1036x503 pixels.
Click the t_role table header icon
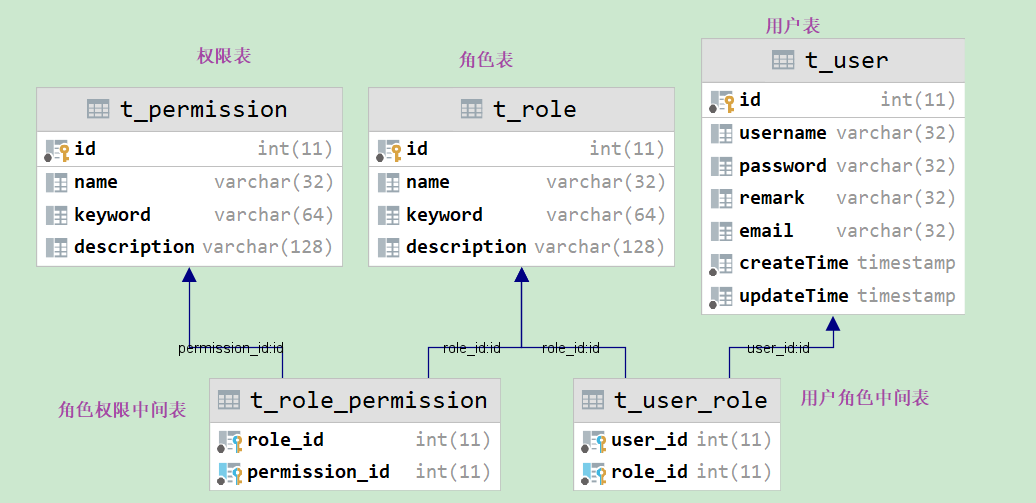[x=472, y=109]
